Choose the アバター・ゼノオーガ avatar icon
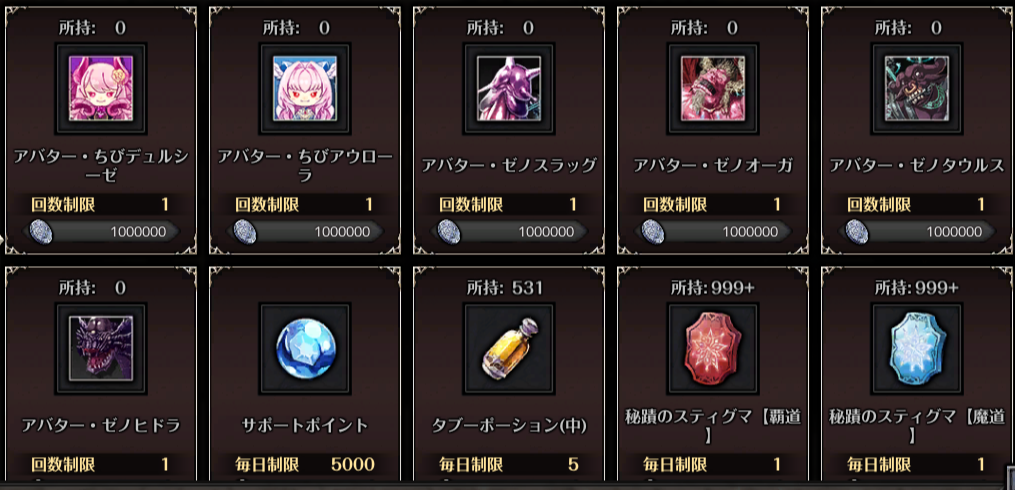 713,89
